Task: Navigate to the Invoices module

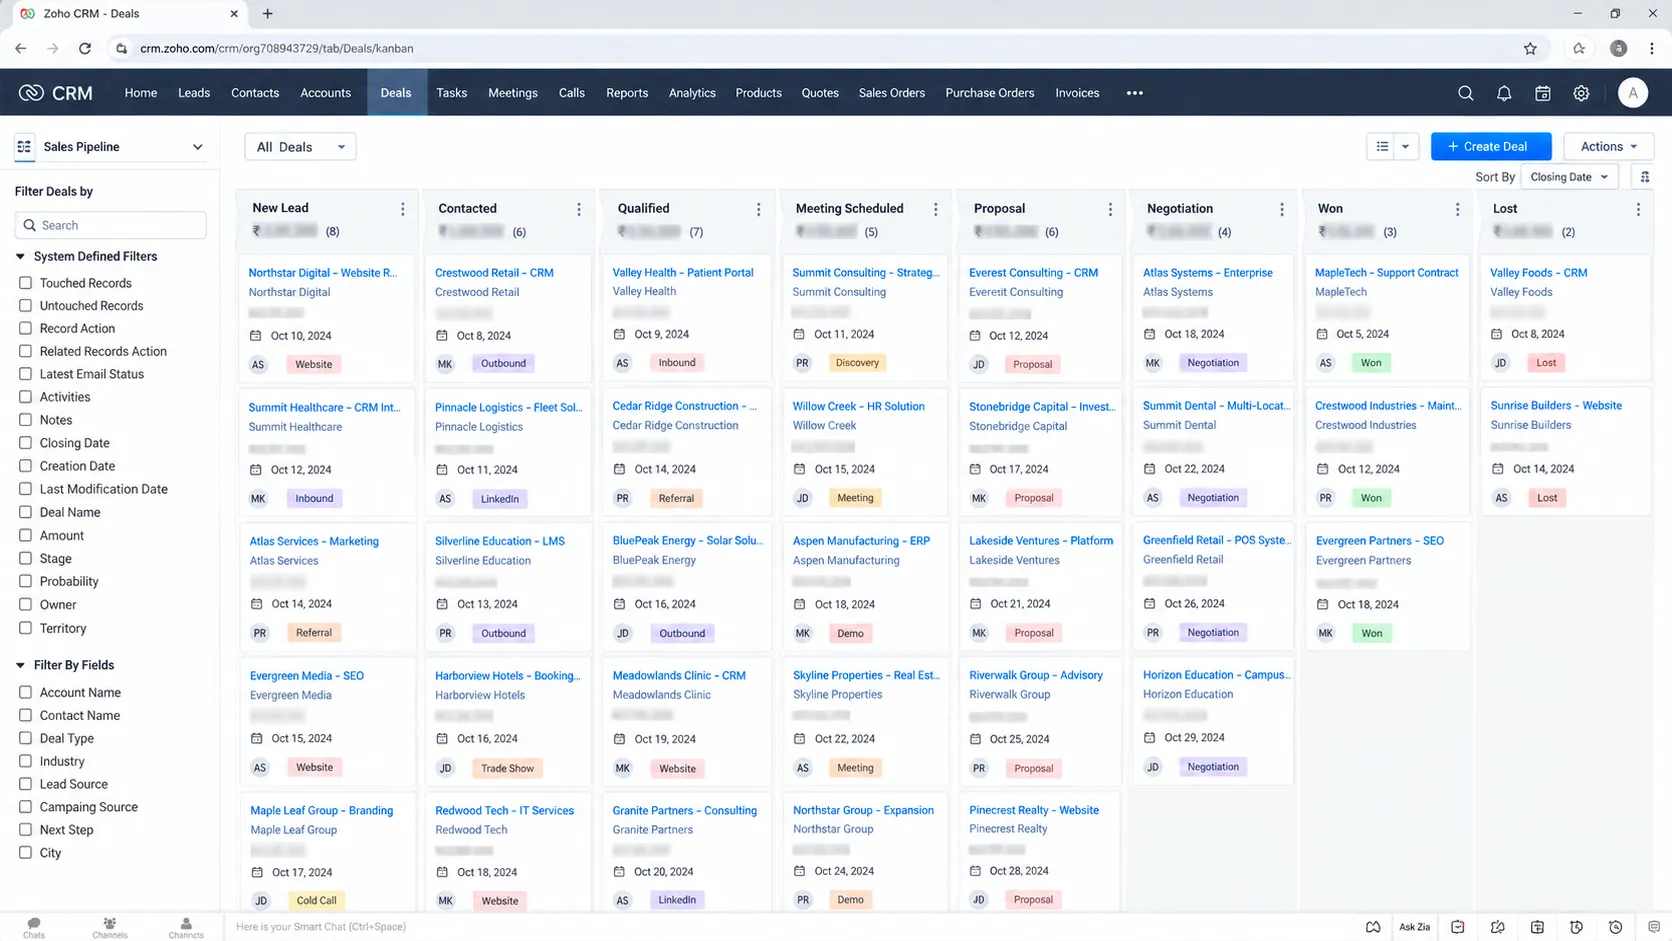Action: pos(1077,93)
